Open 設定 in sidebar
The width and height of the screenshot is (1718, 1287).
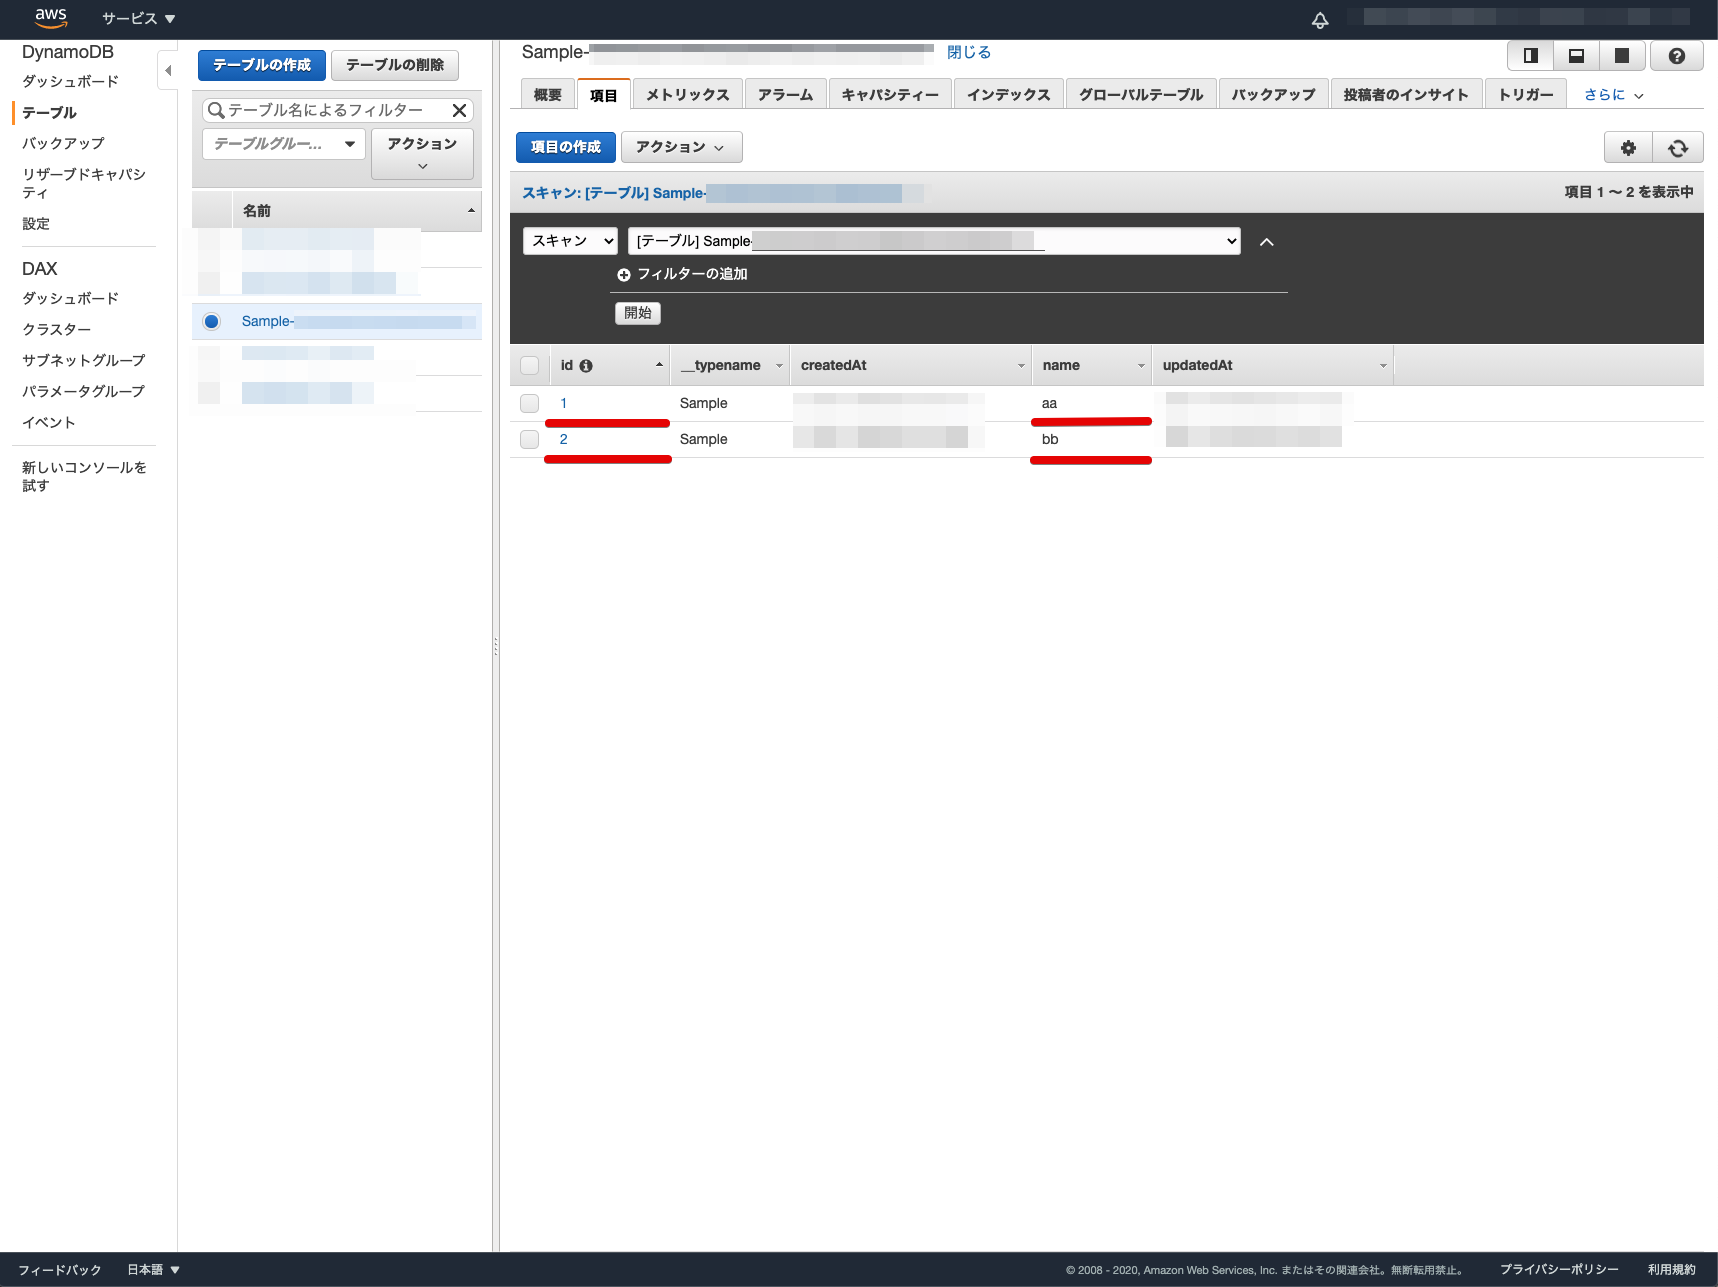tap(36, 225)
